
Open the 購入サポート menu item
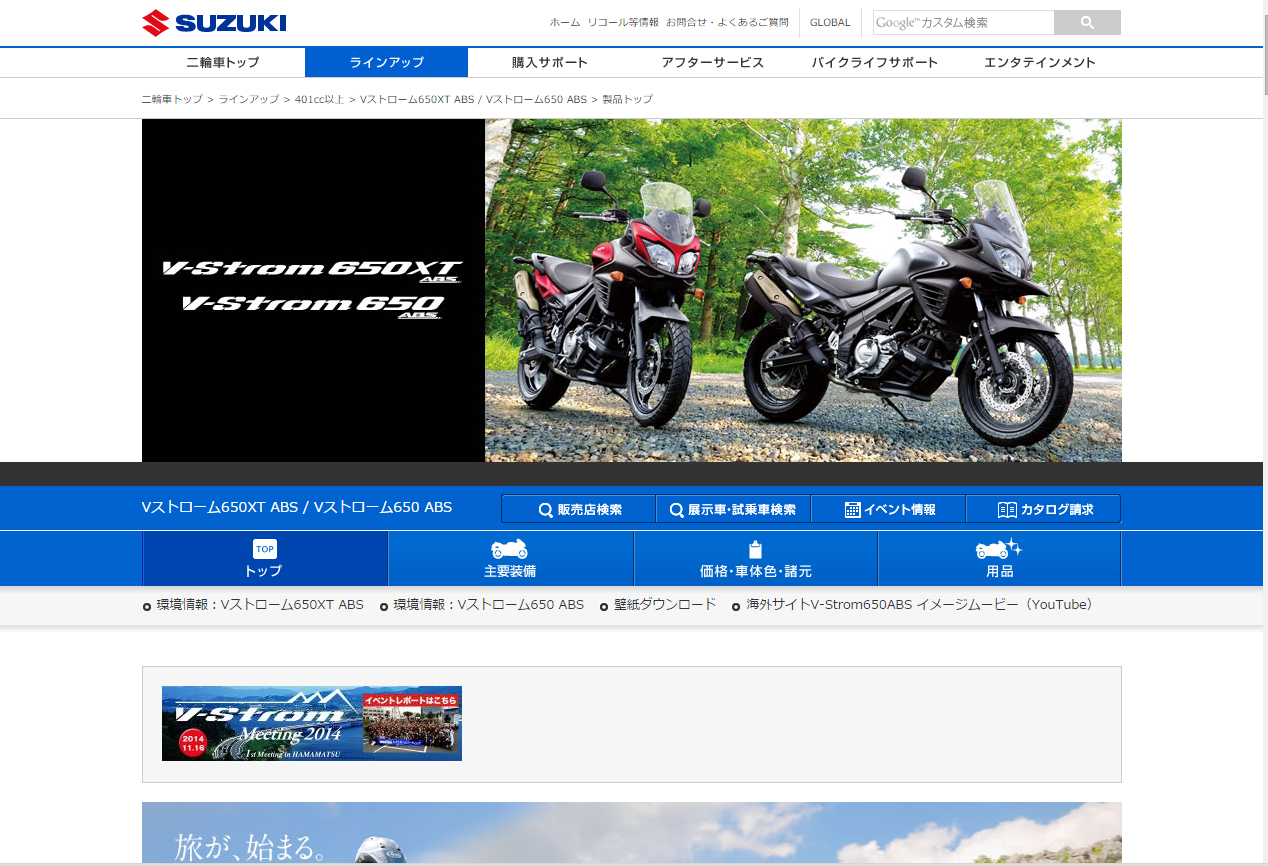550,62
